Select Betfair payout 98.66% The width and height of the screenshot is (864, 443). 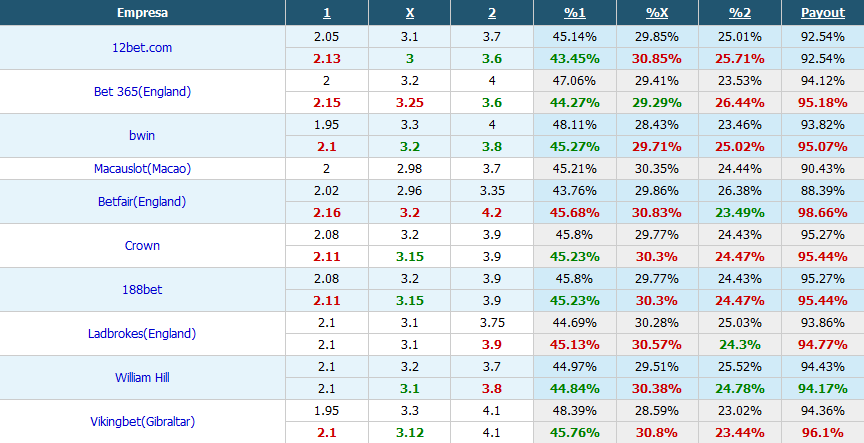tap(823, 213)
